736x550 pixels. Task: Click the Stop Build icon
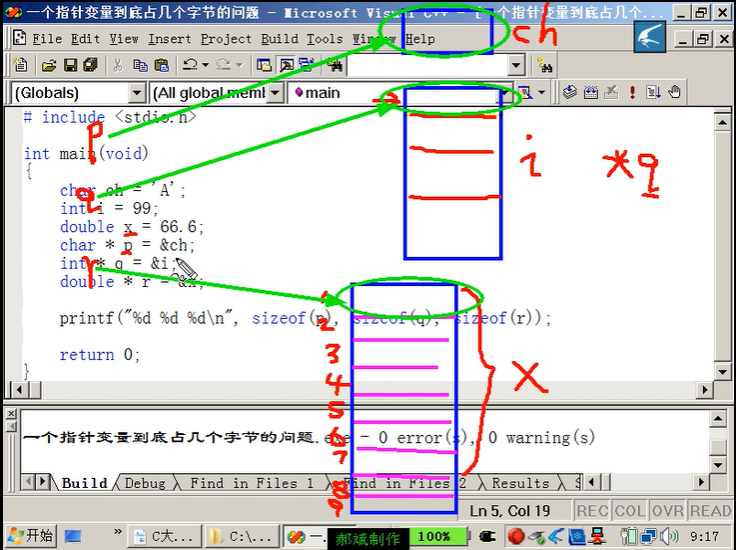(611, 92)
